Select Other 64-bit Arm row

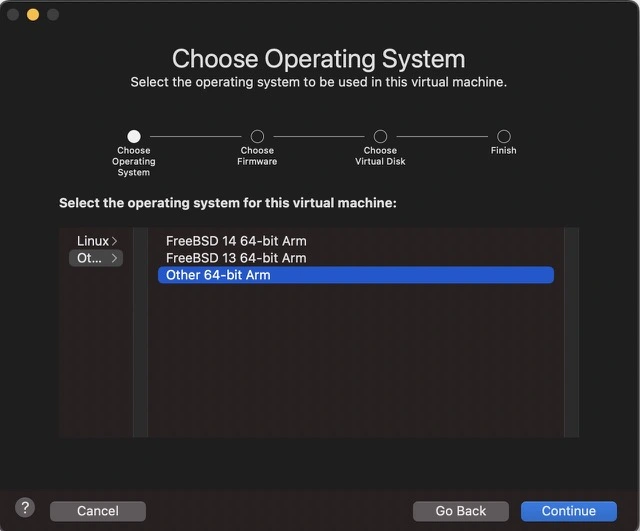point(356,275)
